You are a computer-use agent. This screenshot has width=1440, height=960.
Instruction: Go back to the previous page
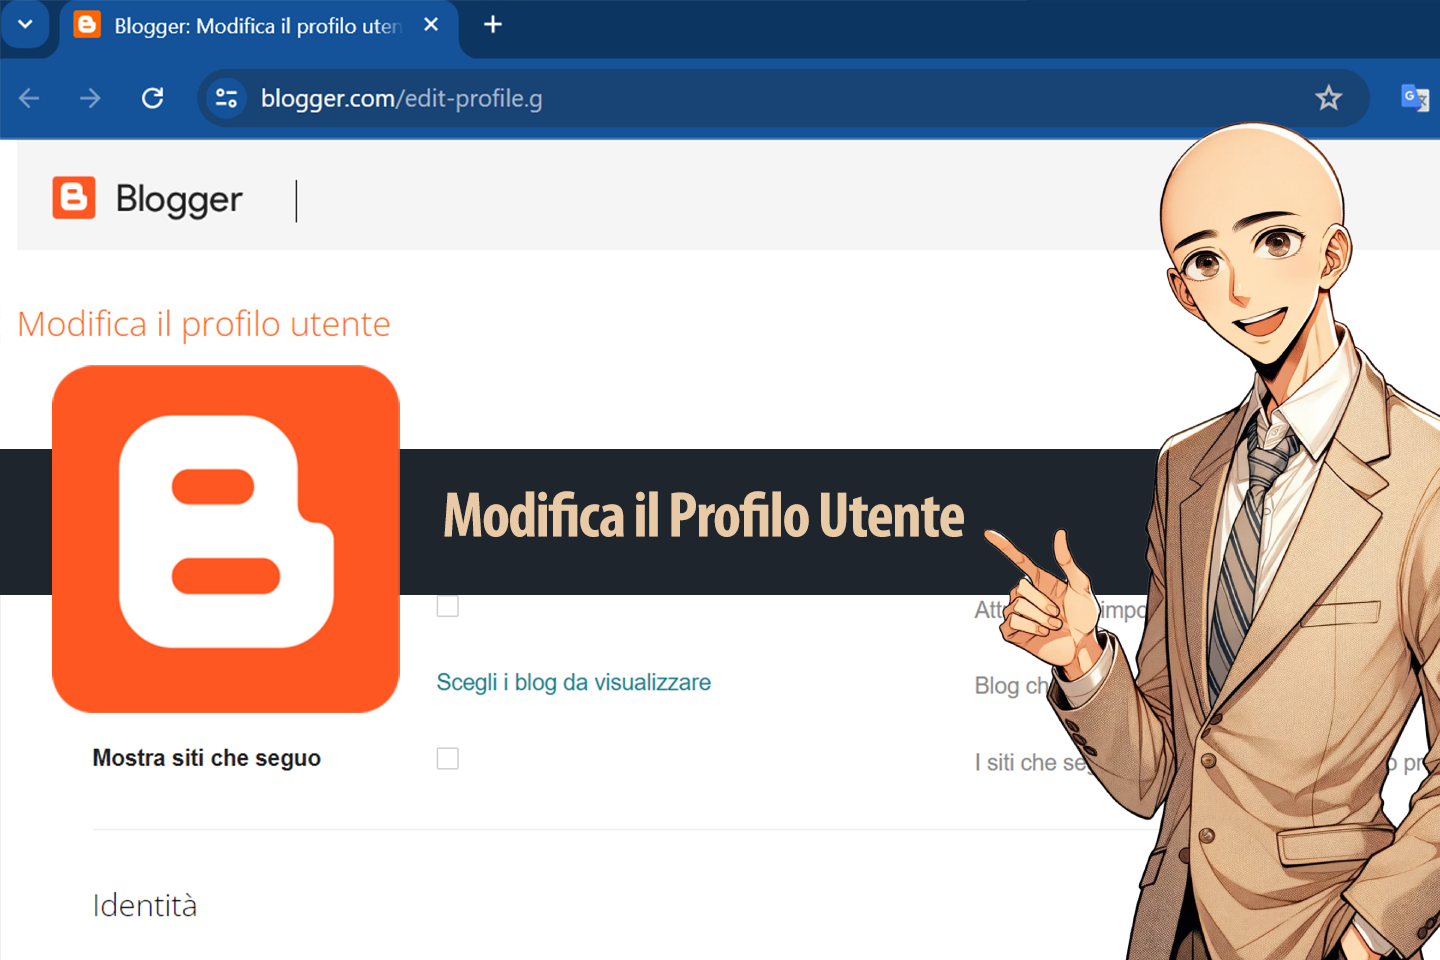pyautogui.click(x=29, y=98)
